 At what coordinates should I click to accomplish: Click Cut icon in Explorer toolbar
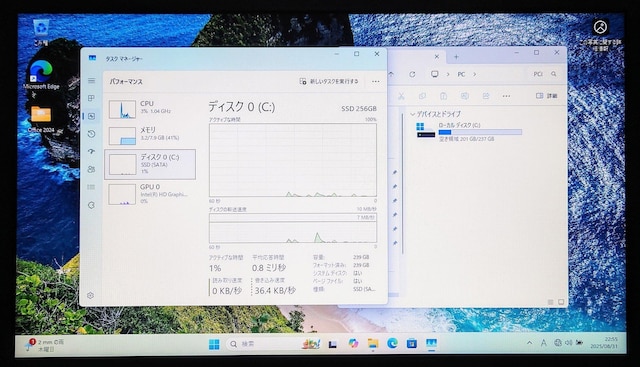click(401, 96)
